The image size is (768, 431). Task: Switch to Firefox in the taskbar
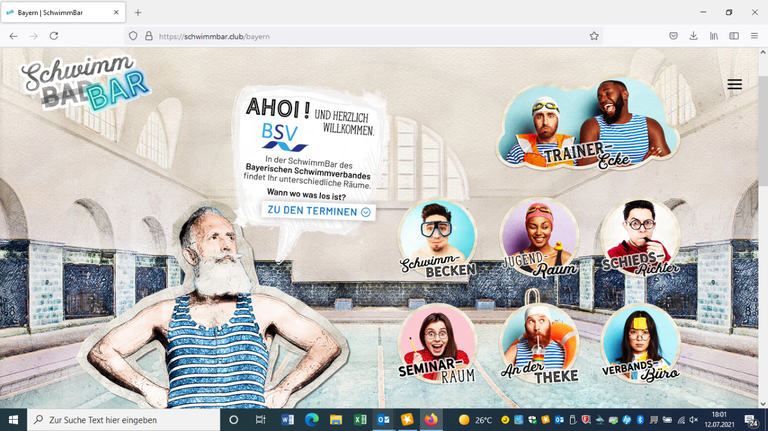431,420
